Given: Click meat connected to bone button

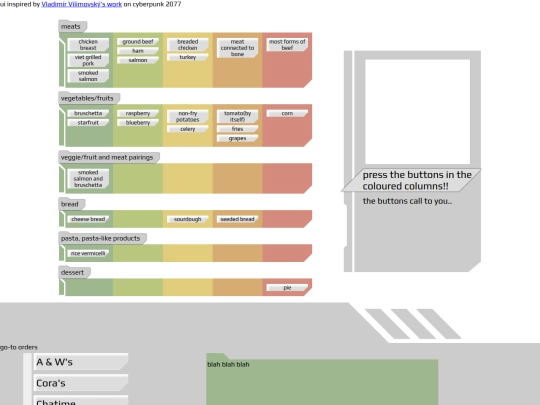Looking at the screenshot, I should click(237, 48).
